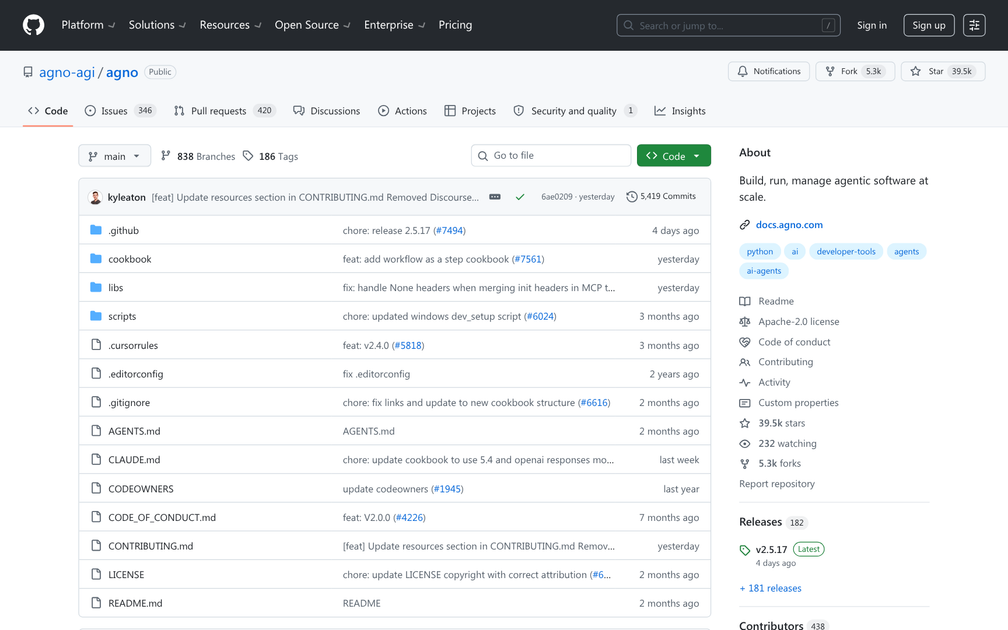
Task: Select the Projects tab
Action: [470, 111]
